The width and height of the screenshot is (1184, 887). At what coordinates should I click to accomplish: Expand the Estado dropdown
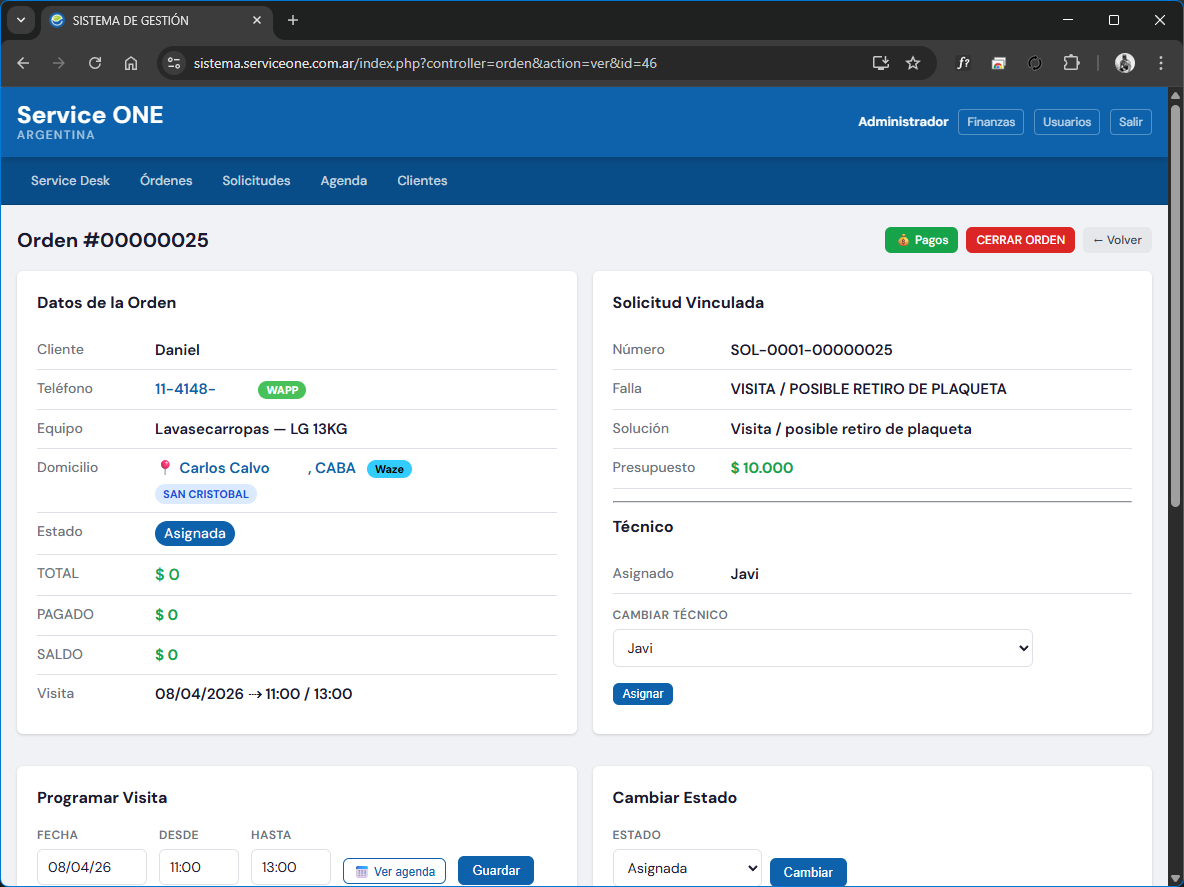[687, 868]
